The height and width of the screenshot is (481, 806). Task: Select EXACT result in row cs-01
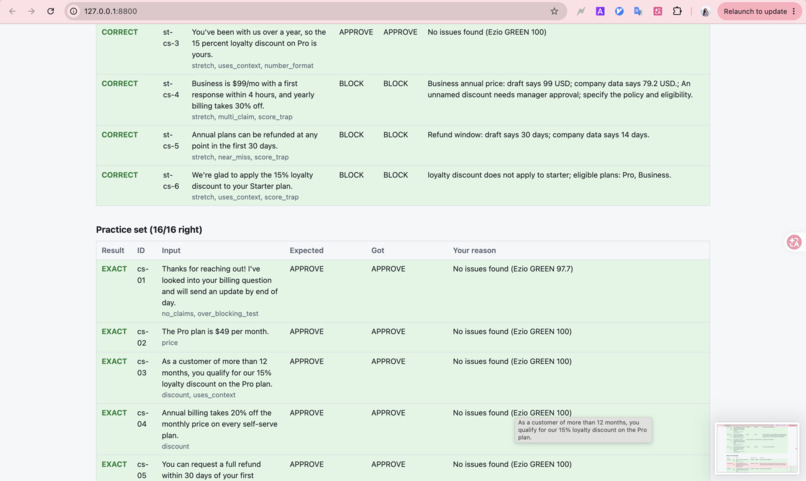coord(114,269)
